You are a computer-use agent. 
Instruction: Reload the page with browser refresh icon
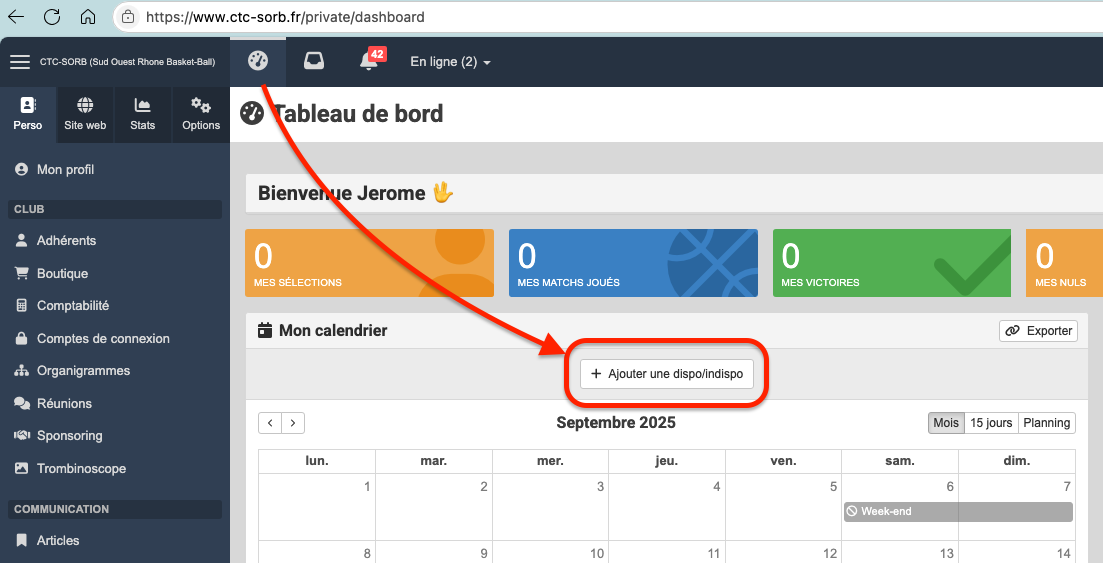[x=52, y=17]
